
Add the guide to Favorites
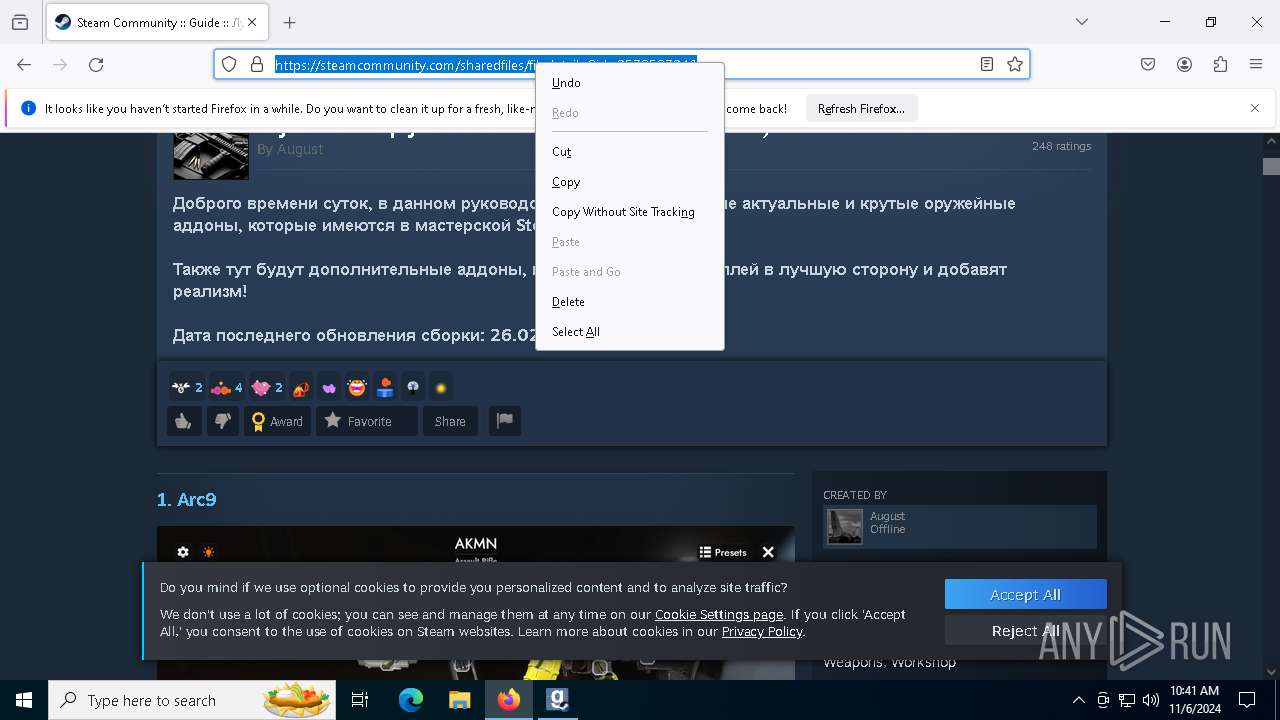click(x=367, y=421)
